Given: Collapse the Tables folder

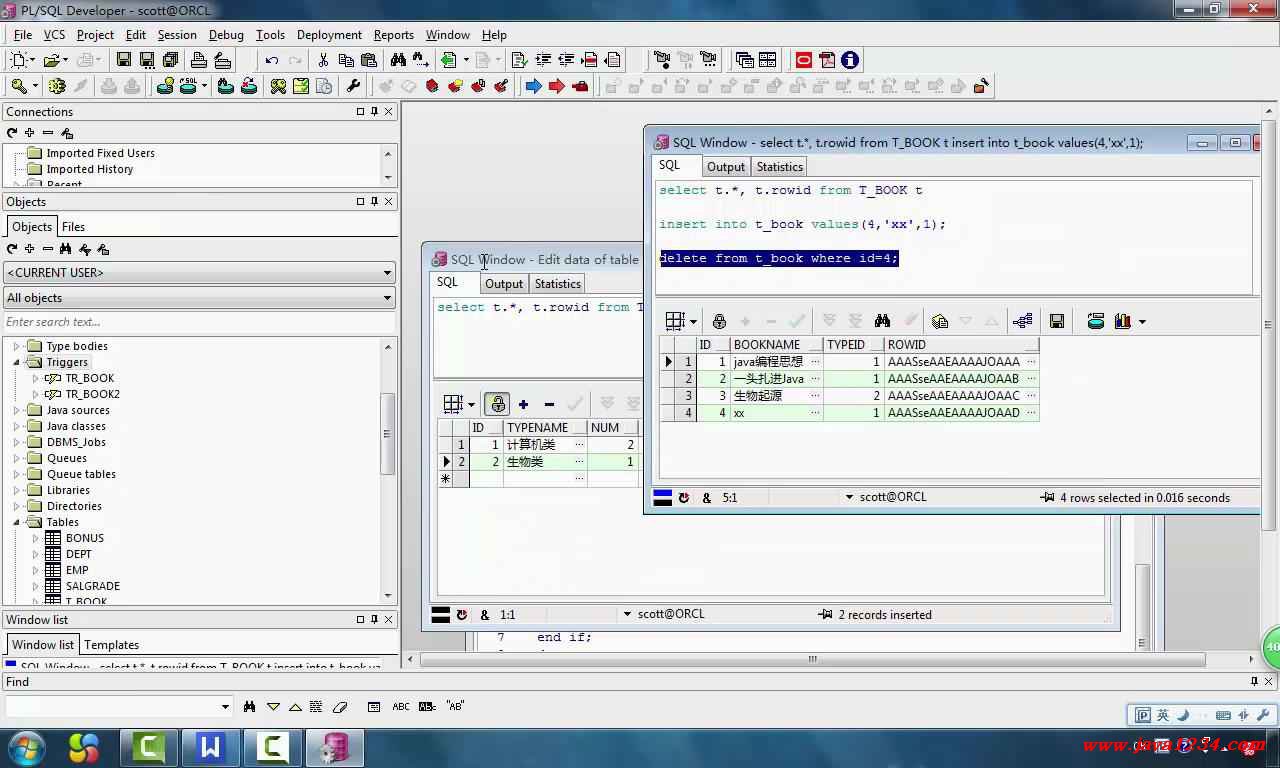Looking at the screenshot, I should [16, 522].
